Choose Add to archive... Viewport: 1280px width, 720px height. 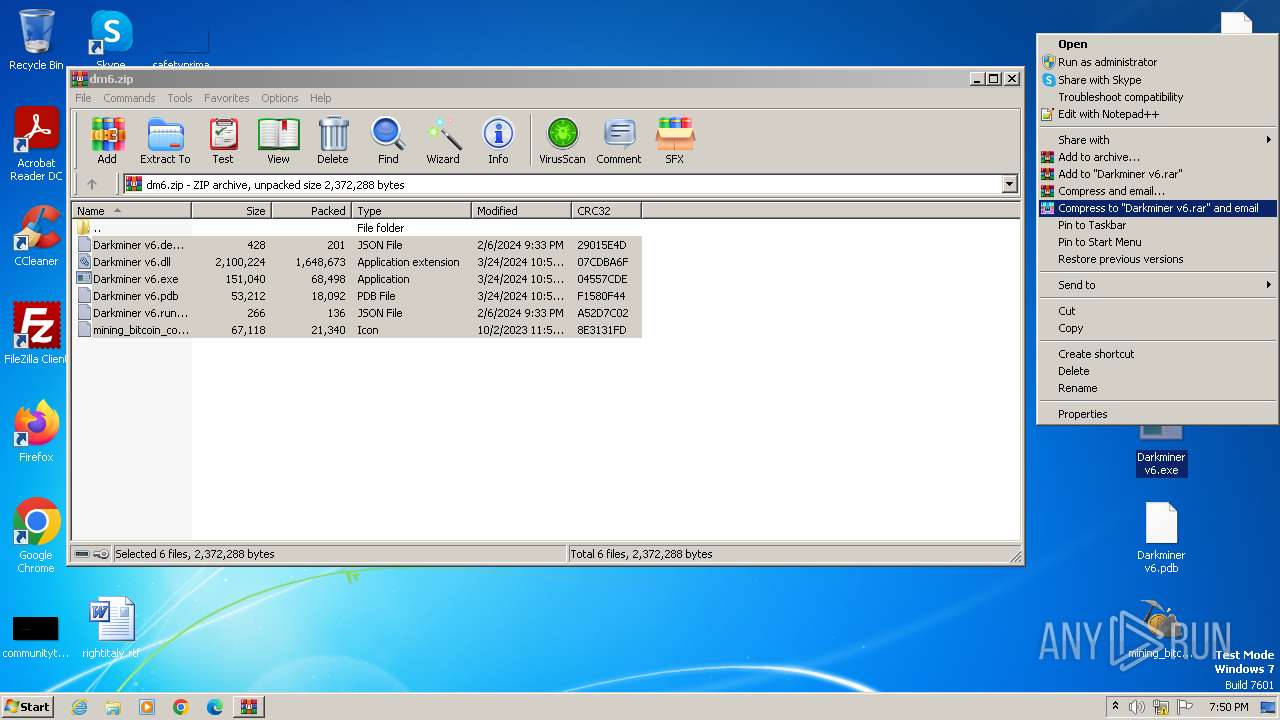(1157, 157)
